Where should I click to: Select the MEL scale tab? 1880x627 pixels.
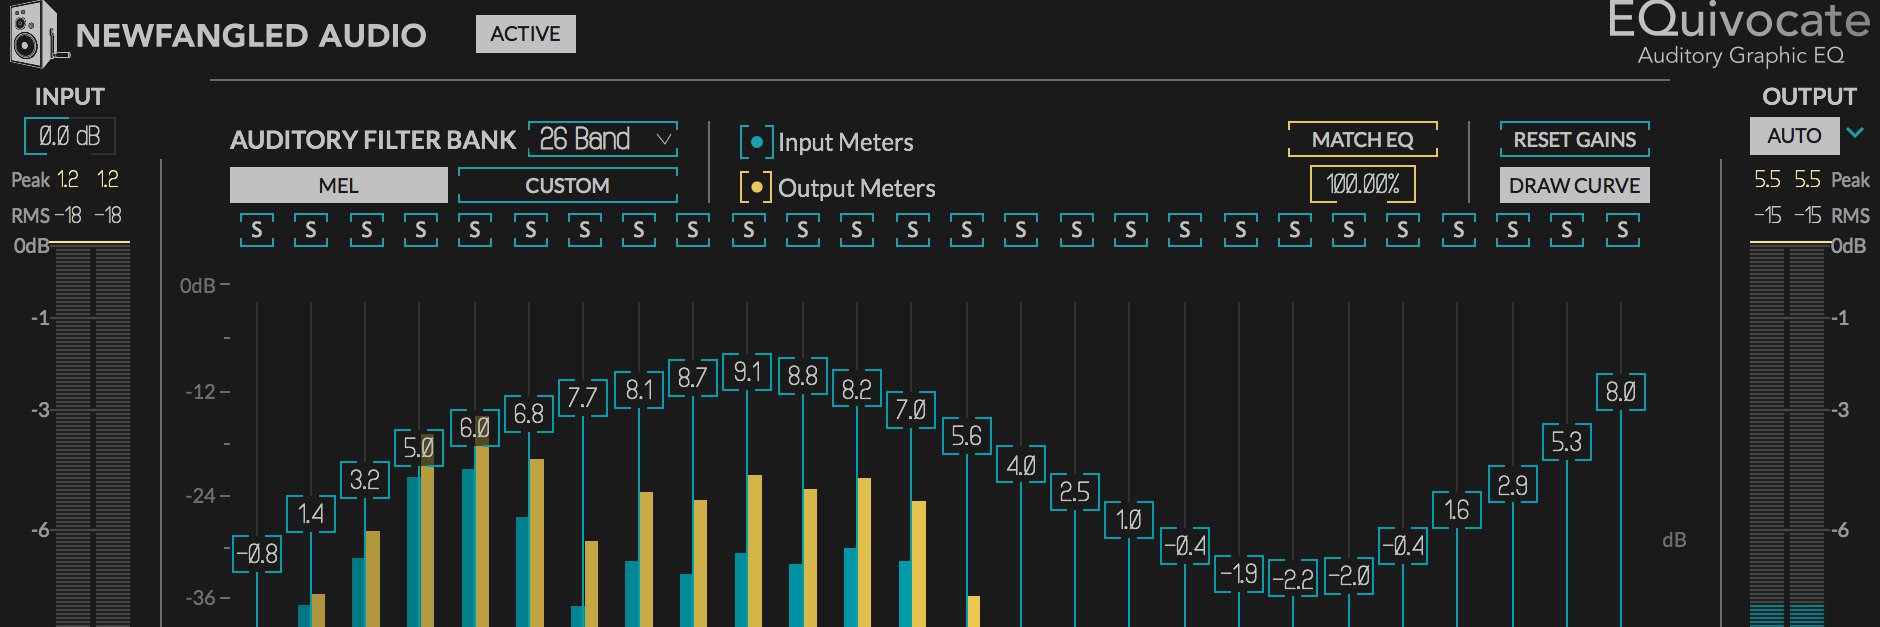coord(339,185)
